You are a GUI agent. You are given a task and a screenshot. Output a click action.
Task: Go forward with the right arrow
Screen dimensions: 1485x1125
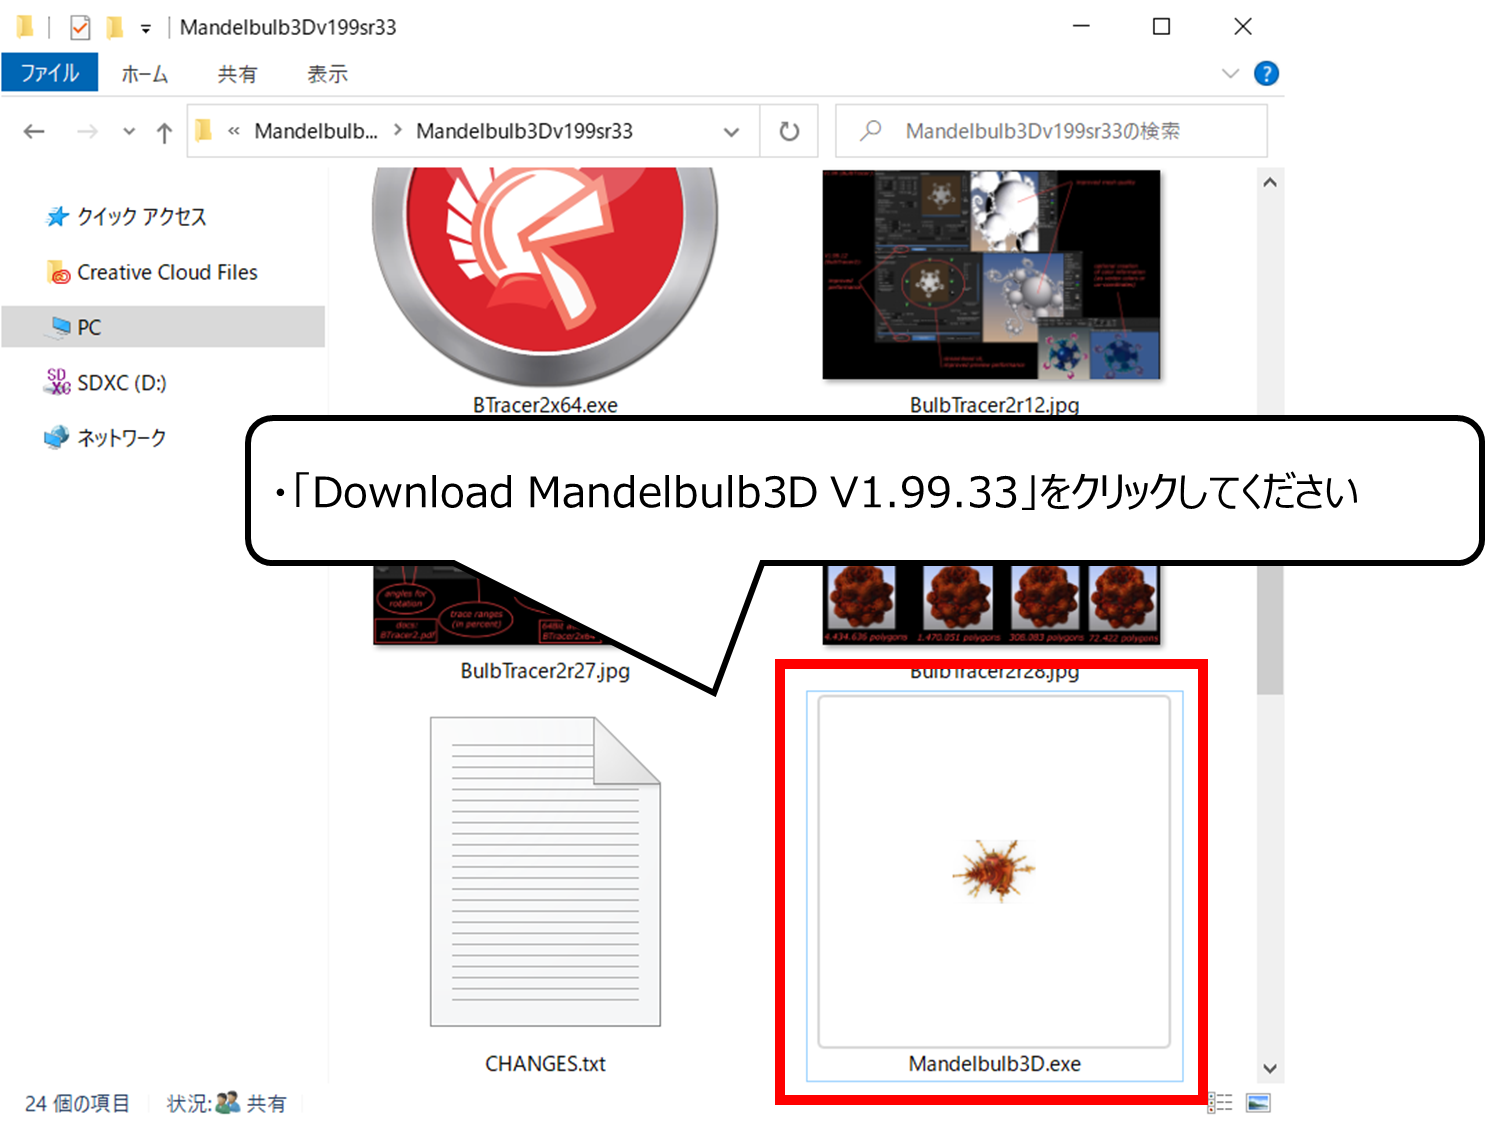click(x=88, y=131)
